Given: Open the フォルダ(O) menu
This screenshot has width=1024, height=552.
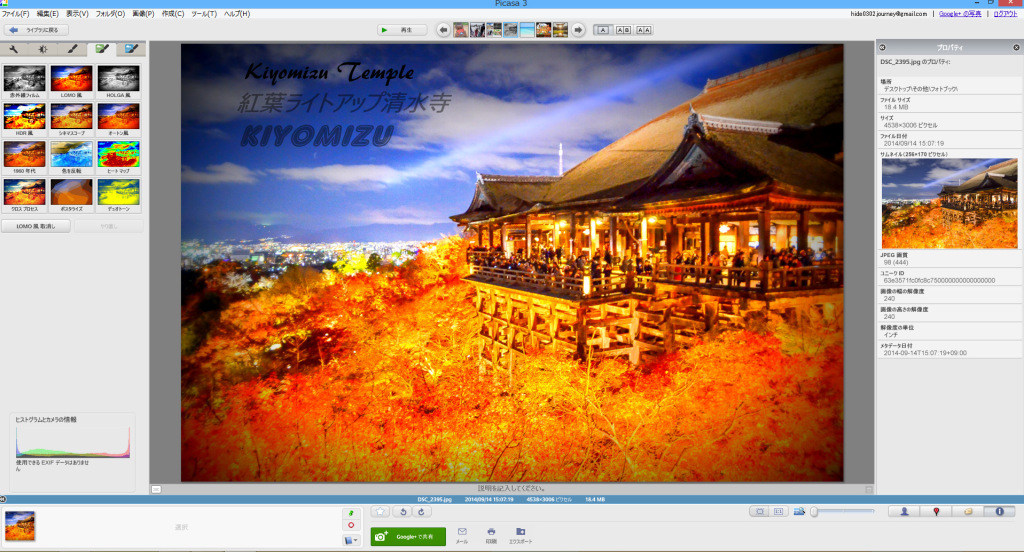Looking at the screenshot, I should pyautogui.click(x=110, y=14).
